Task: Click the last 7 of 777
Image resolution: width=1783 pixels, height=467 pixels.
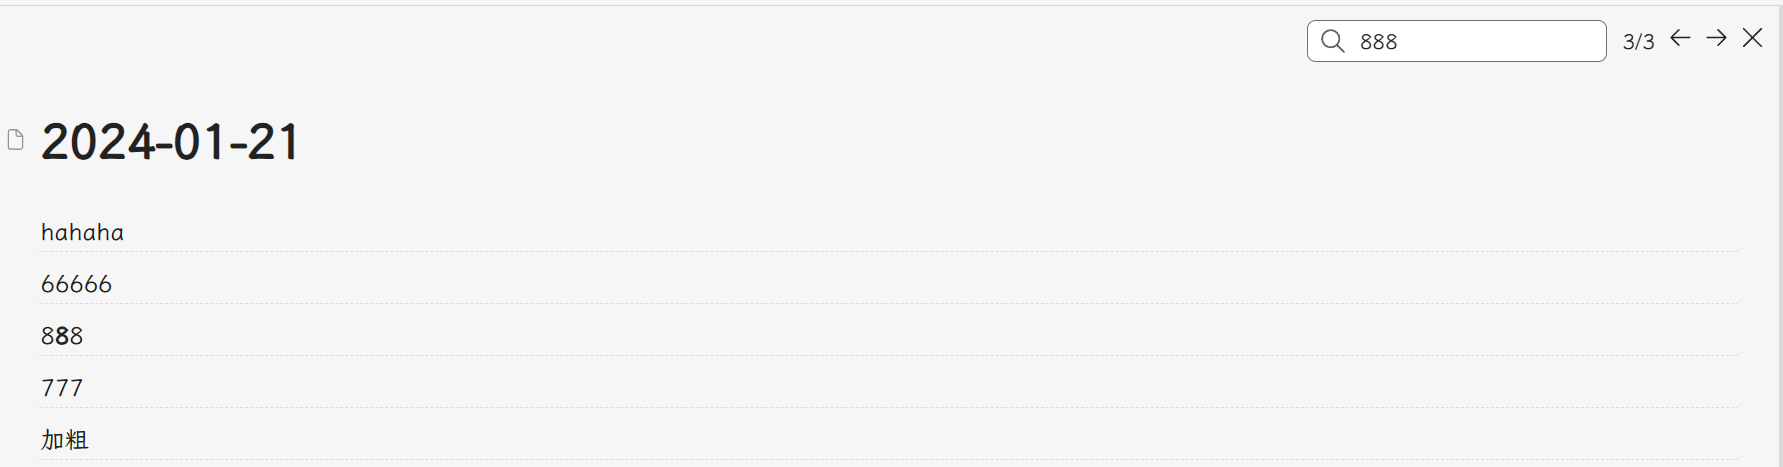Action: coord(76,389)
